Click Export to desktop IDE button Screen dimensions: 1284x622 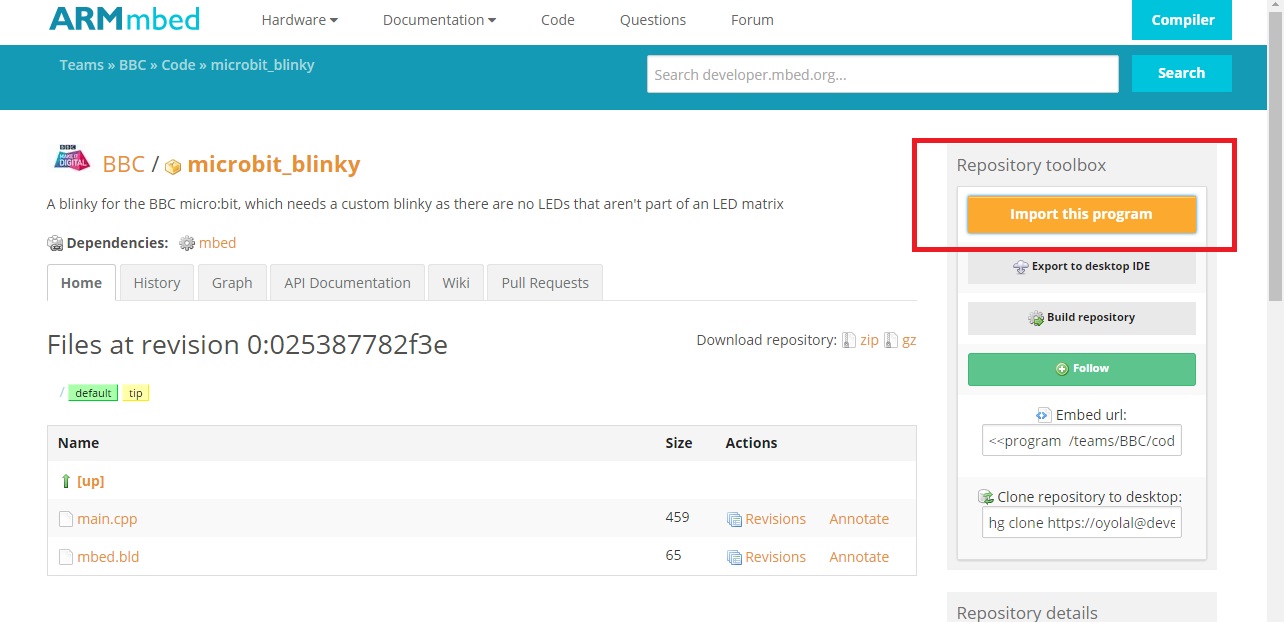[x=1081, y=266]
